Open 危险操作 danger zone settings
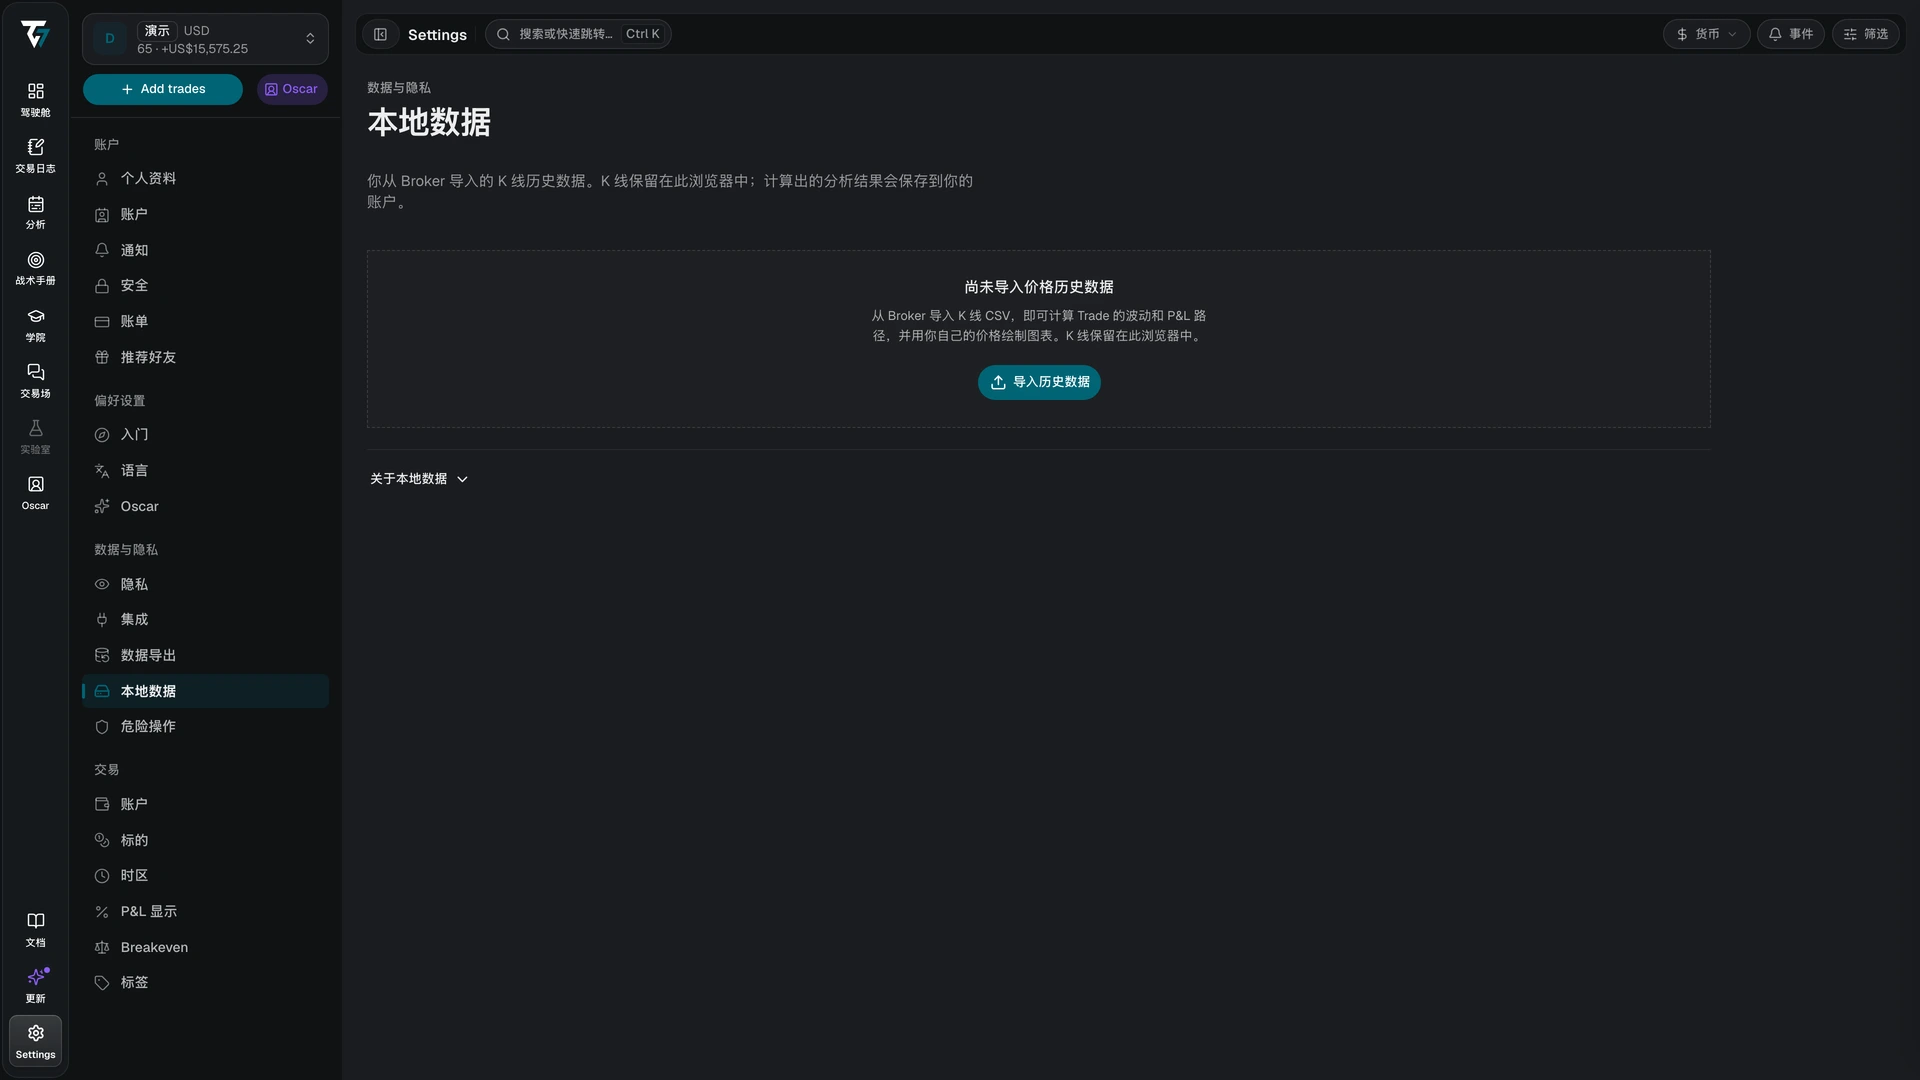 point(205,726)
